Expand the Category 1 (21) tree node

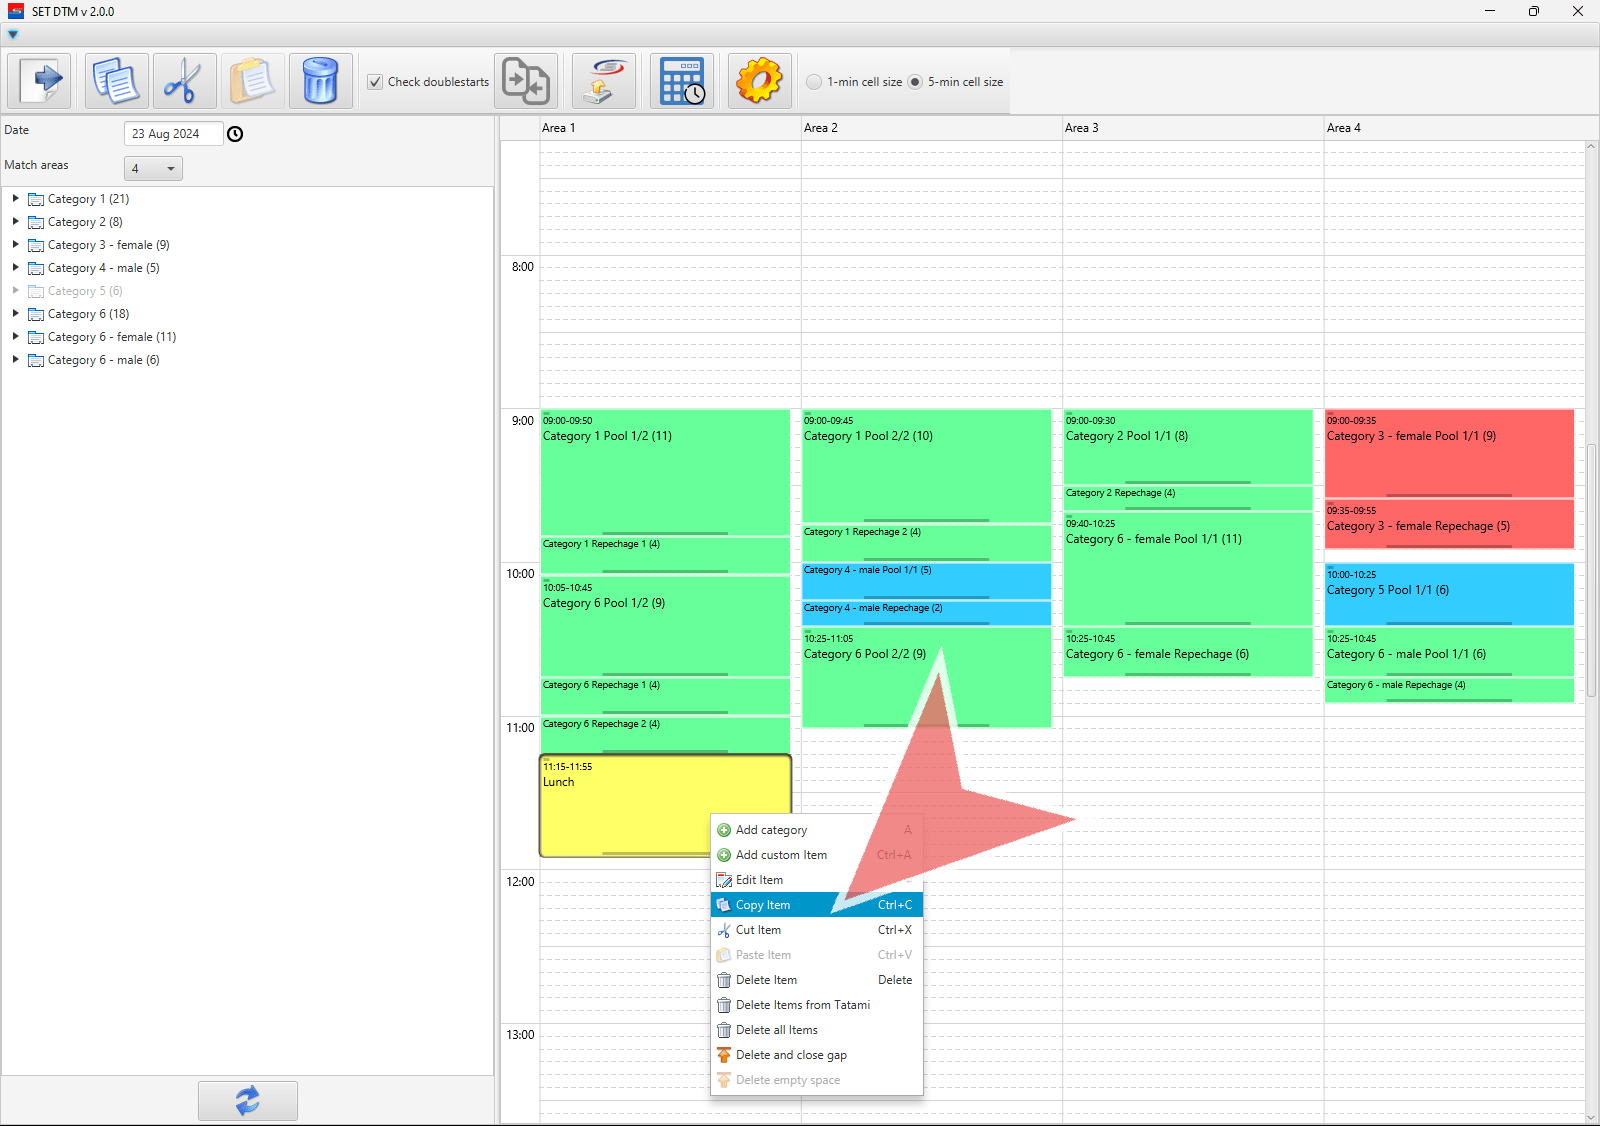tap(16, 199)
